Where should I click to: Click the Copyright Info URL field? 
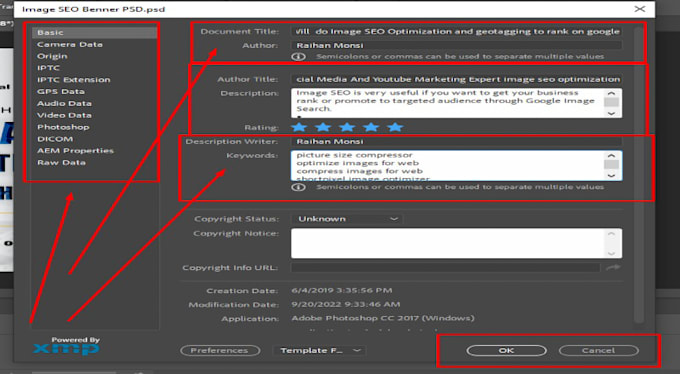point(445,268)
